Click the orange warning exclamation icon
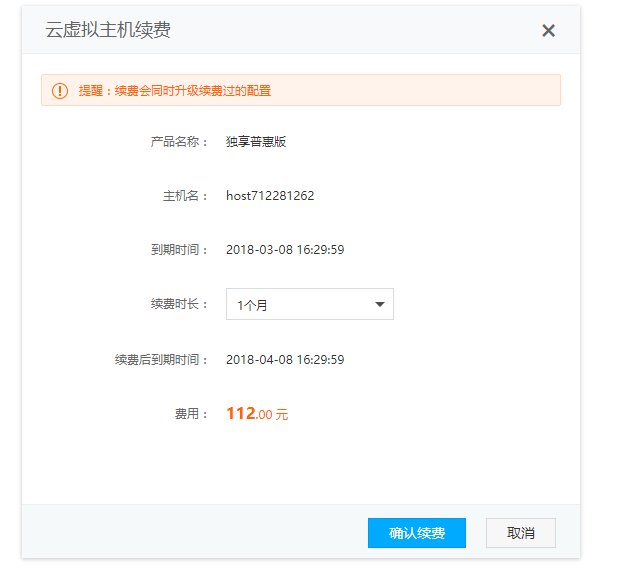 (60, 90)
